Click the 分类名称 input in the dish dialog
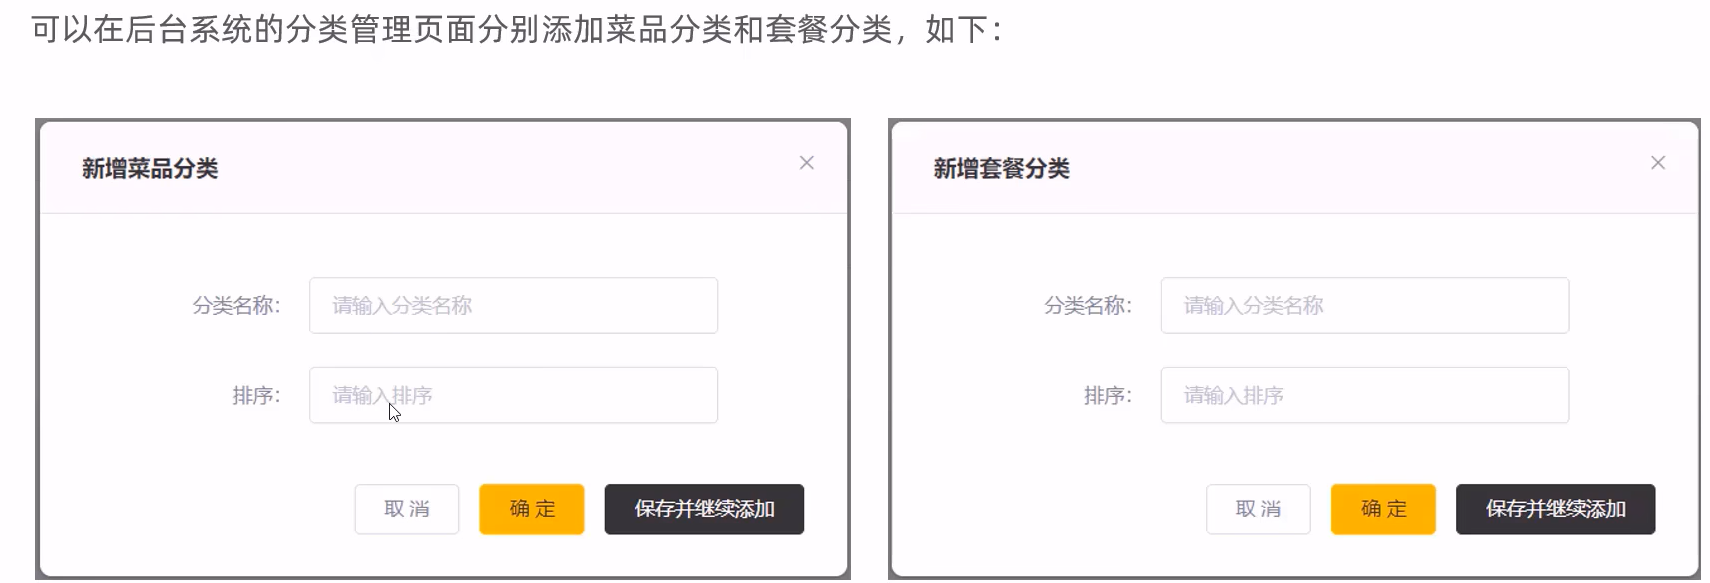The height and width of the screenshot is (583, 1710). coord(513,305)
